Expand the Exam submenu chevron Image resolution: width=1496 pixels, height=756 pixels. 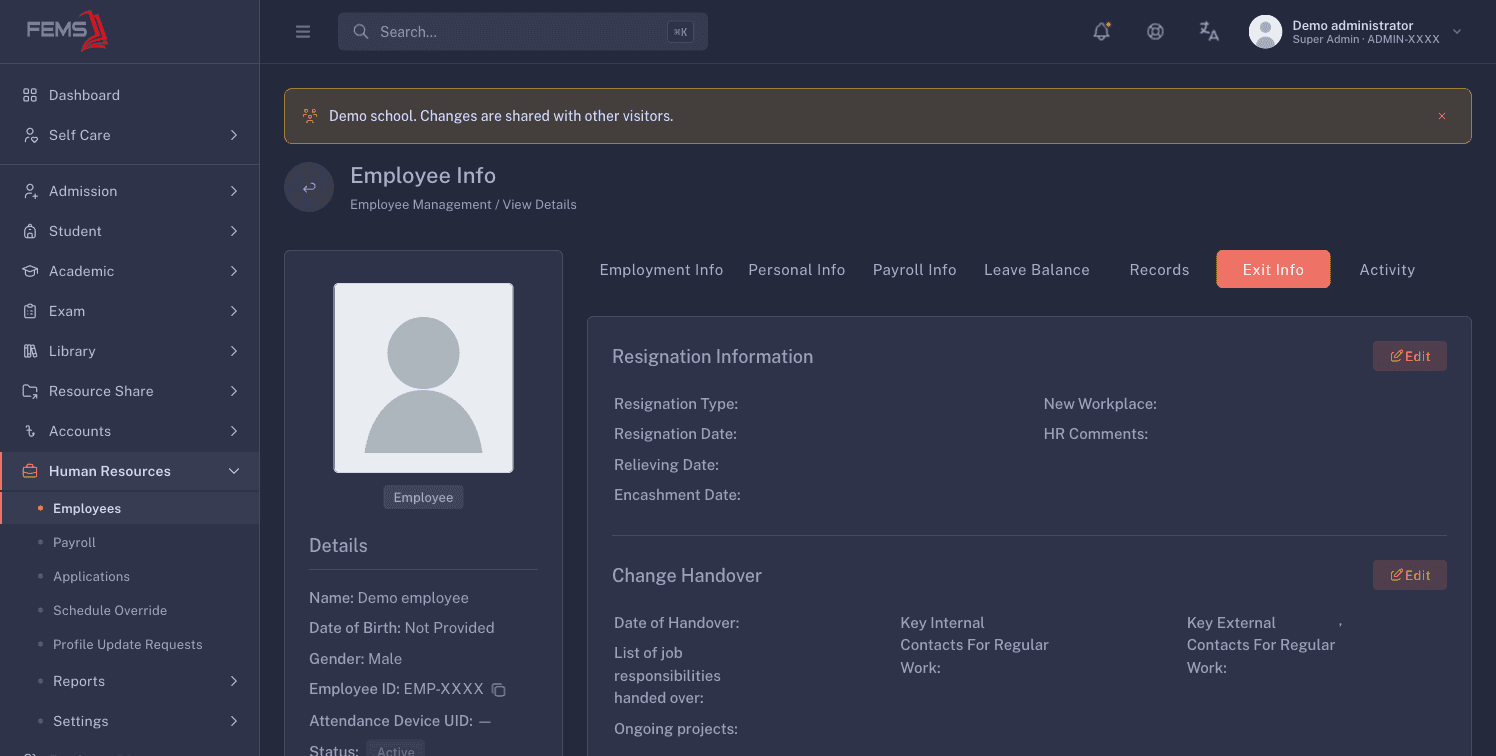click(x=234, y=311)
